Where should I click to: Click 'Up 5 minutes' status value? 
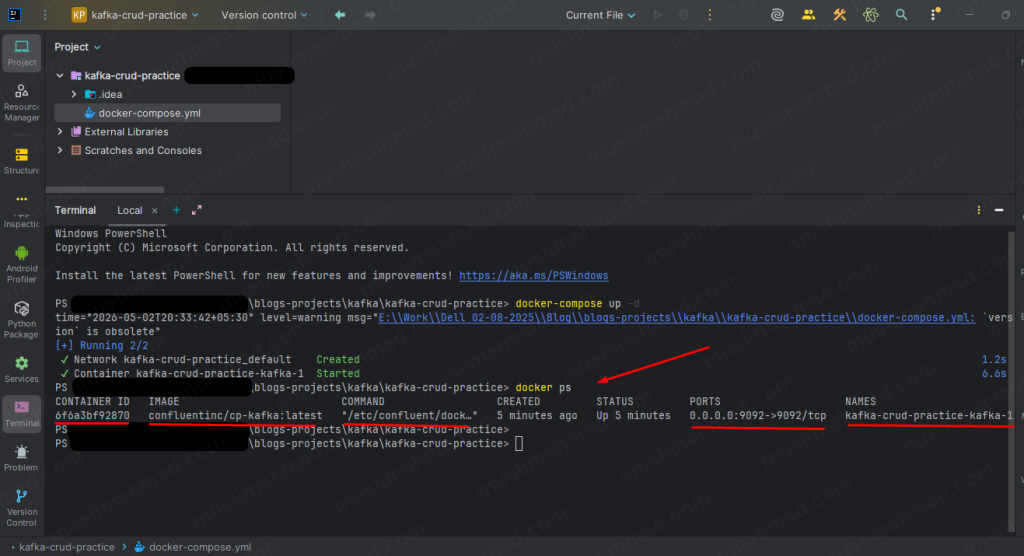[633, 416]
